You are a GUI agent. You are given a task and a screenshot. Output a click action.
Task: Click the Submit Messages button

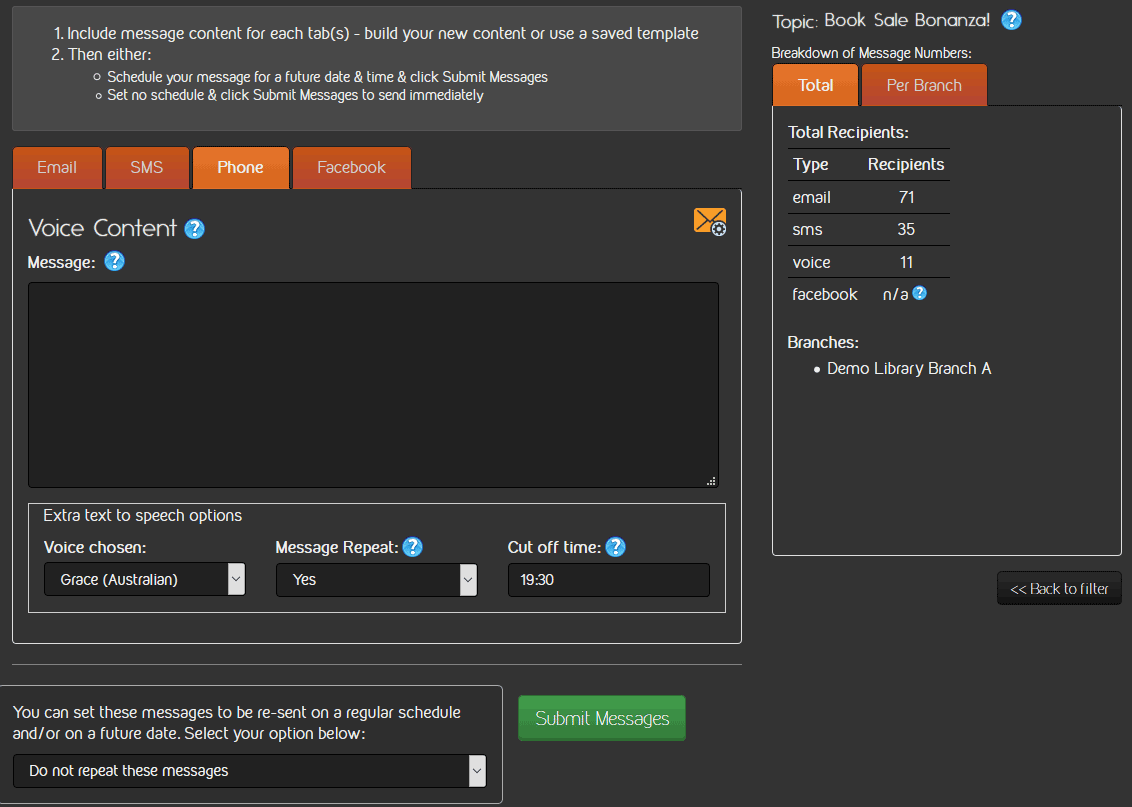[x=602, y=718]
